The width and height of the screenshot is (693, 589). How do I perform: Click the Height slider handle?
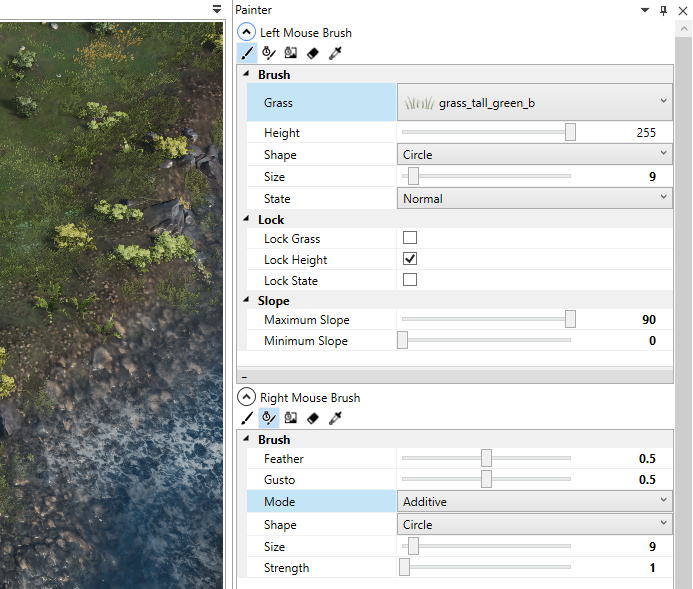click(x=570, y=132)
